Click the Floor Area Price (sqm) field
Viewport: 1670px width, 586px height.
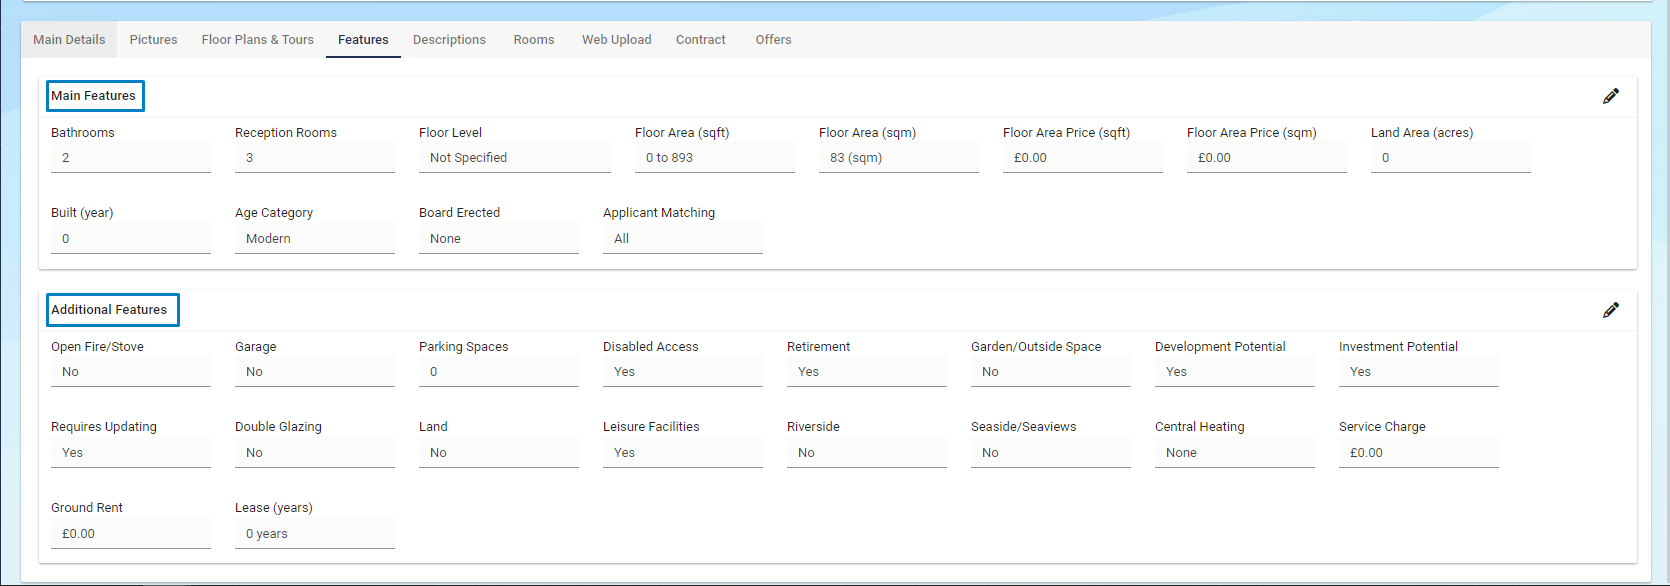[1267, 158]
